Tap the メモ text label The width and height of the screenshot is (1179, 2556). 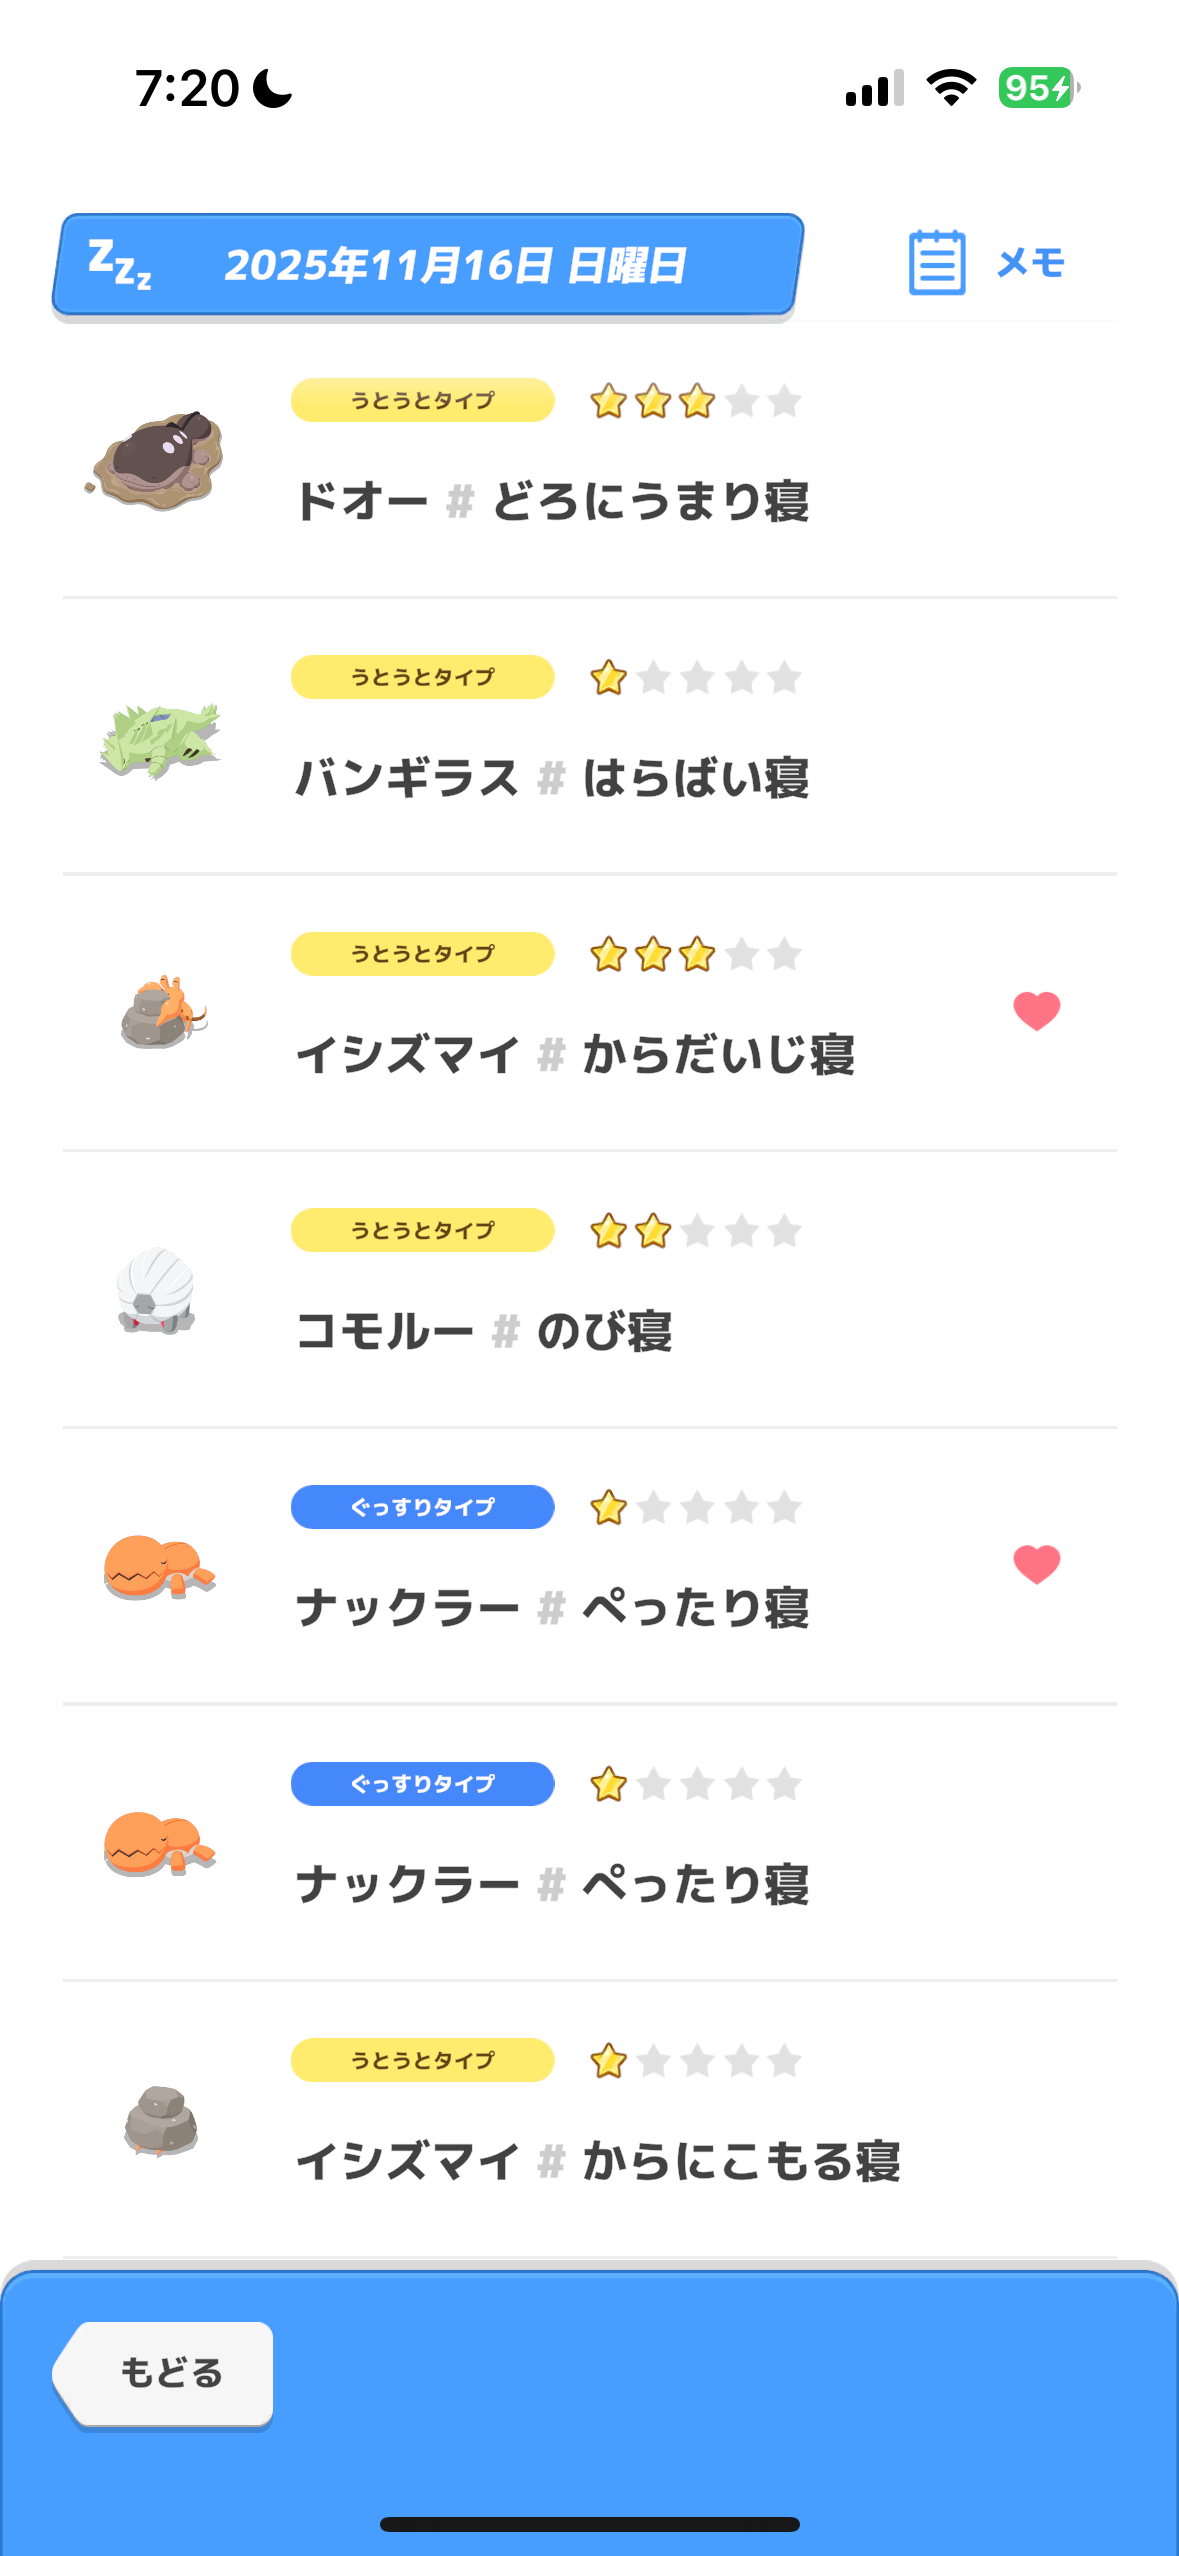1031,264
